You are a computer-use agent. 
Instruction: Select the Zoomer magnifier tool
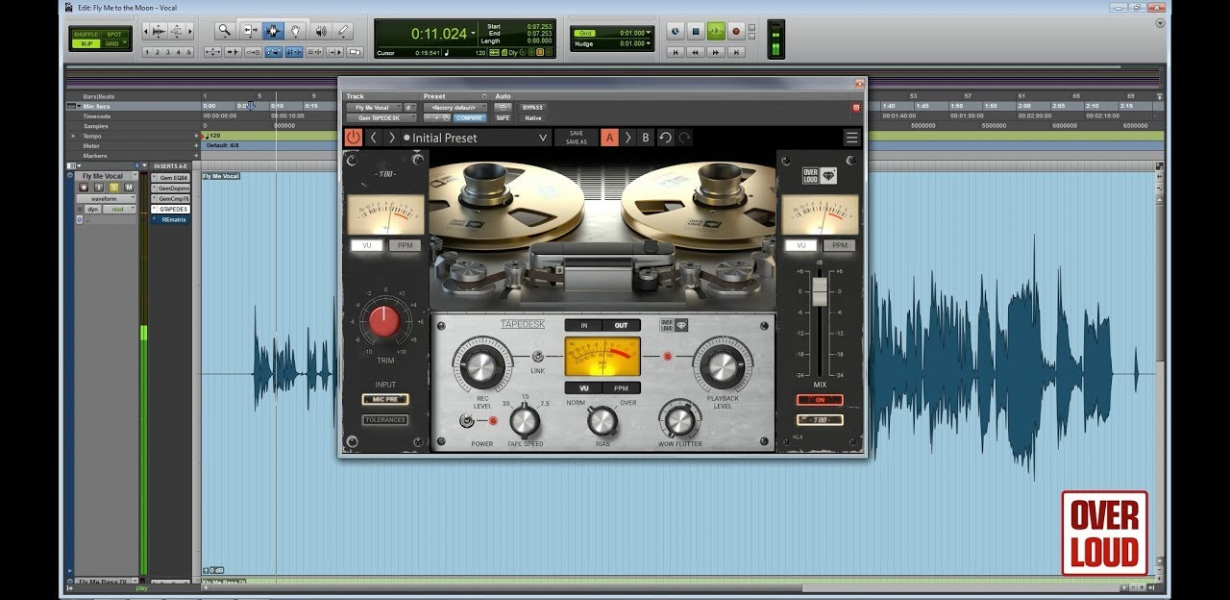point(225,31)
